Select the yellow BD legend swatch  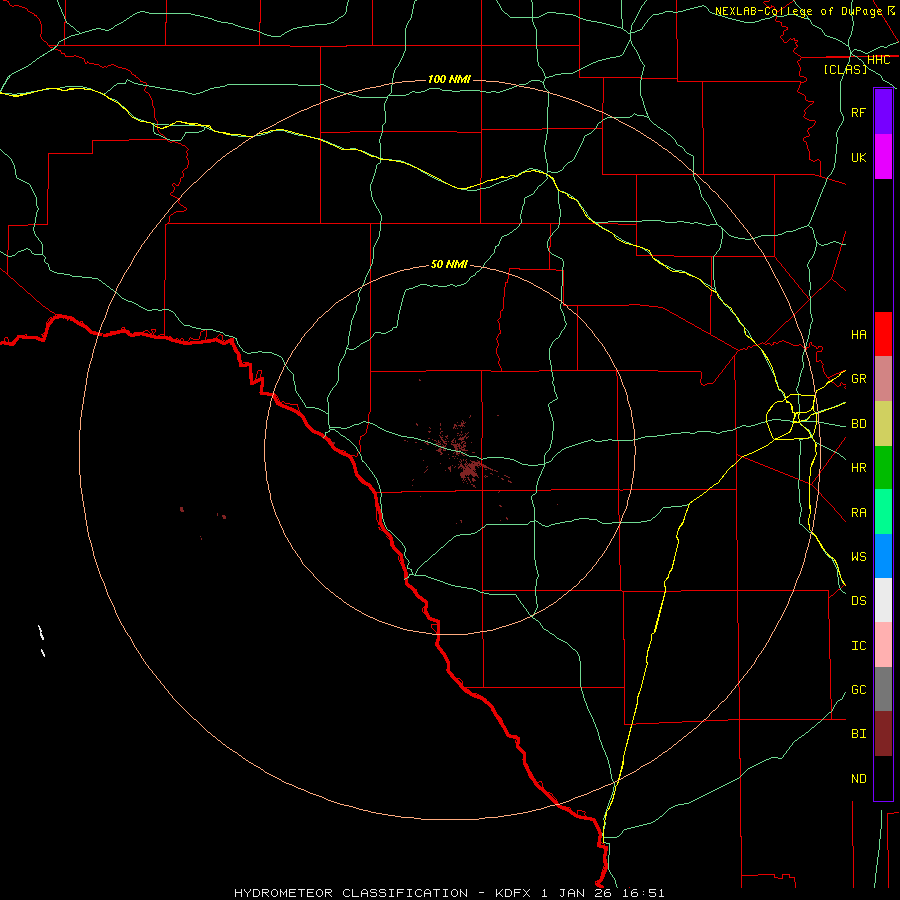[x=883, y=424]
